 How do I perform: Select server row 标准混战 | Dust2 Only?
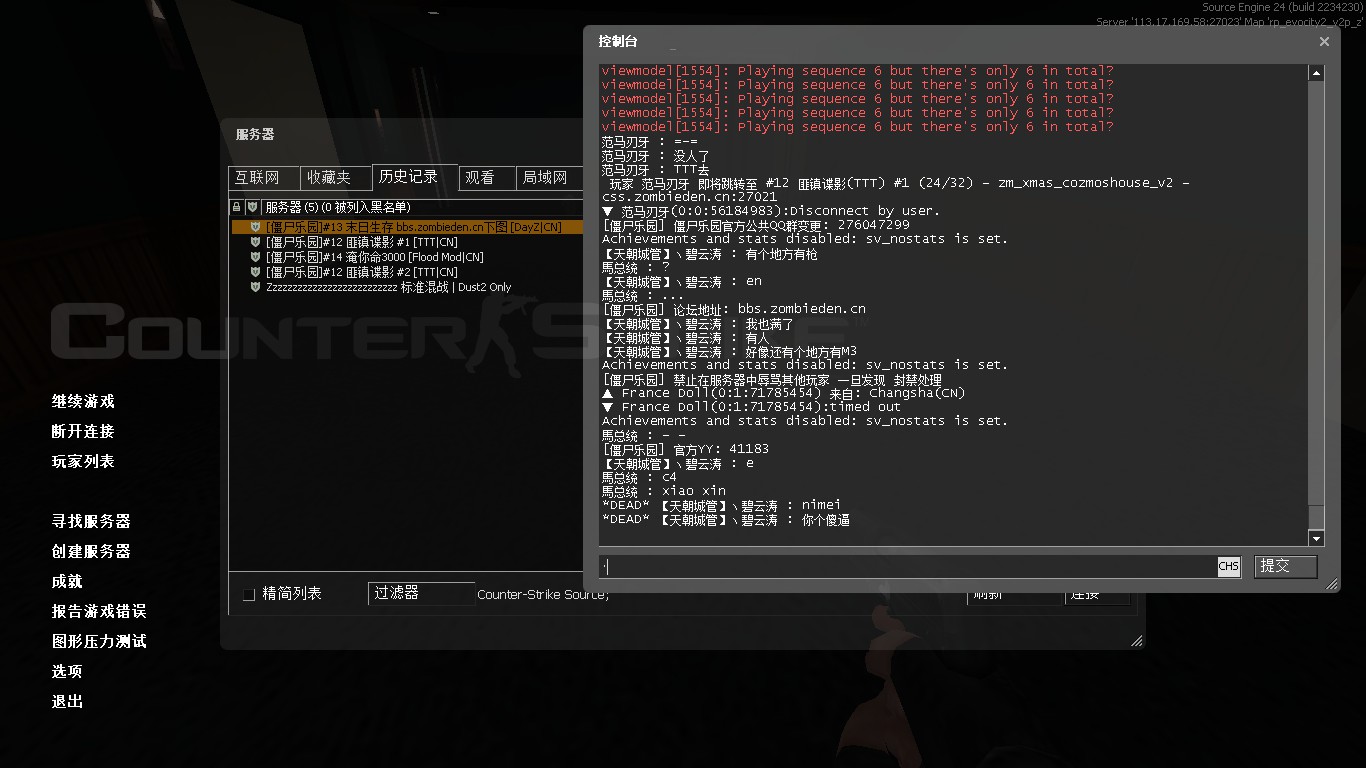407,287
